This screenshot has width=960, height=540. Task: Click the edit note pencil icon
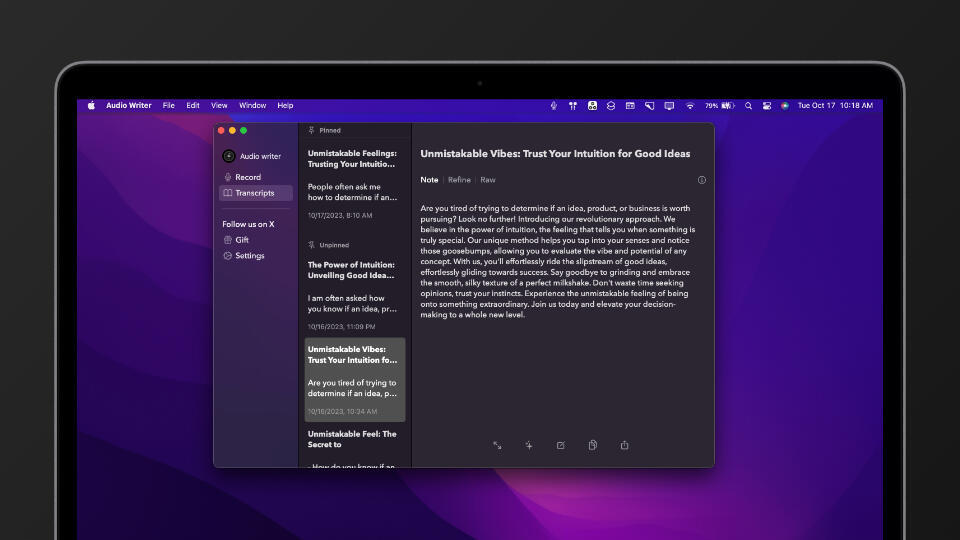click(561, 445)
